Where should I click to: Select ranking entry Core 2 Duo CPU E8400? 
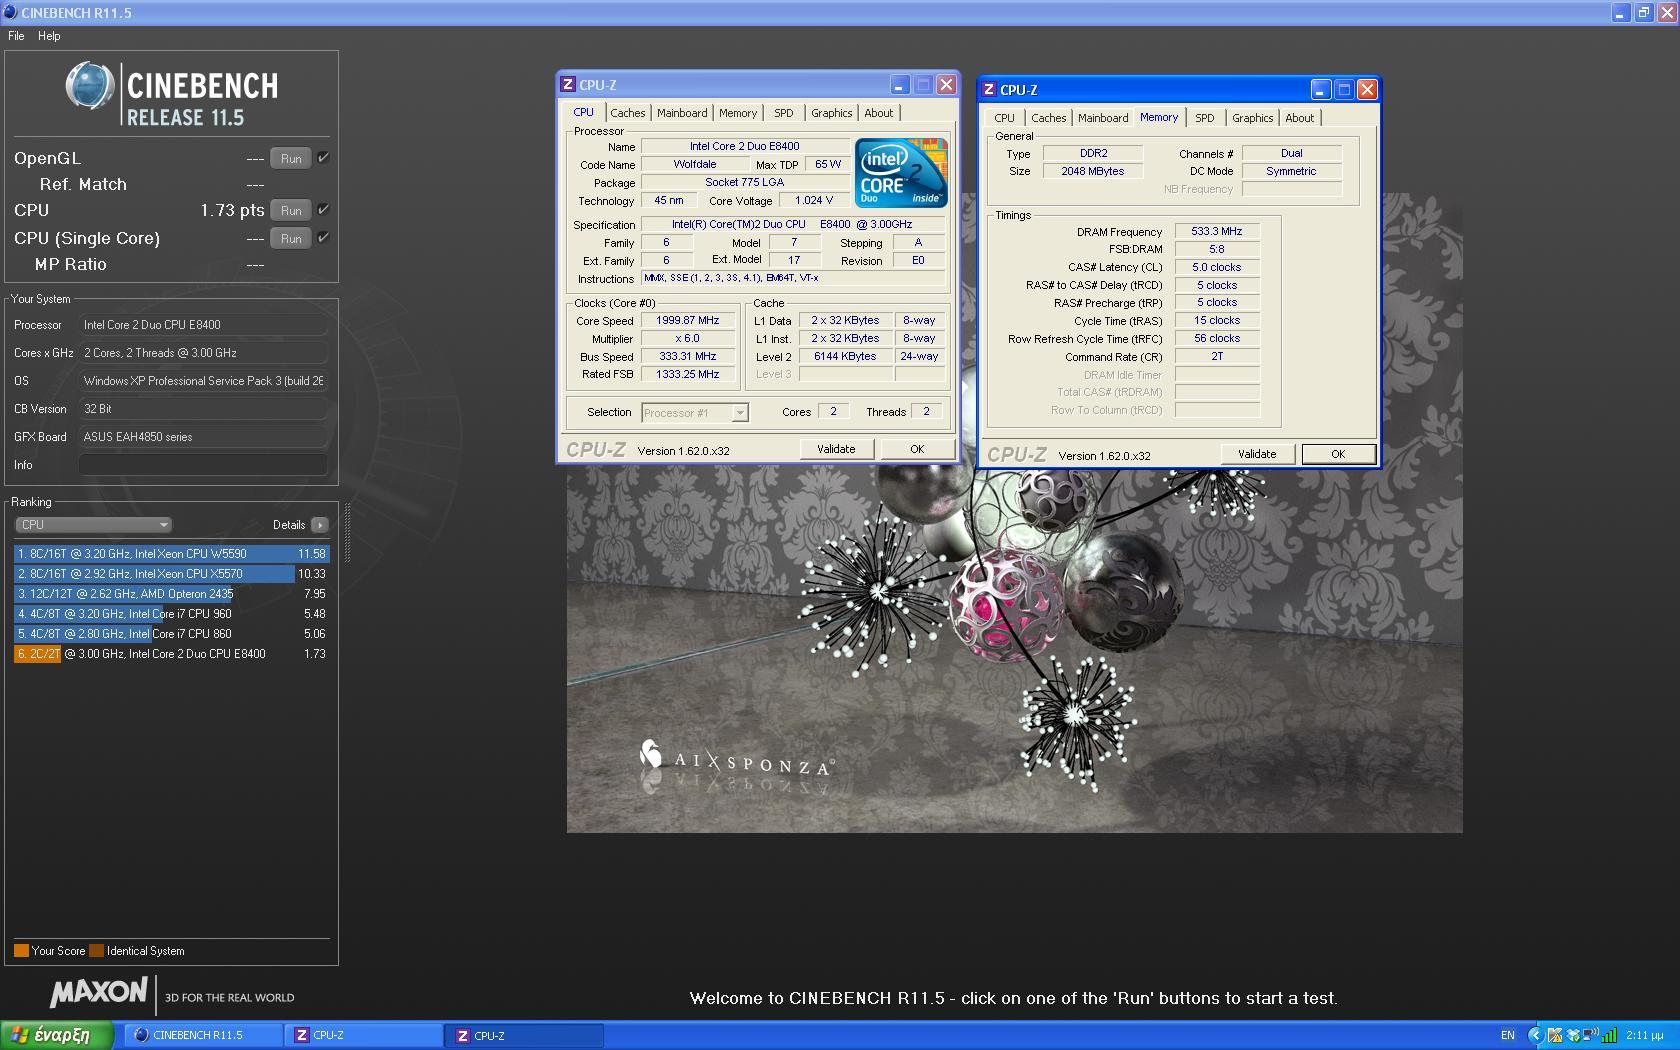[x=171, y=653]
